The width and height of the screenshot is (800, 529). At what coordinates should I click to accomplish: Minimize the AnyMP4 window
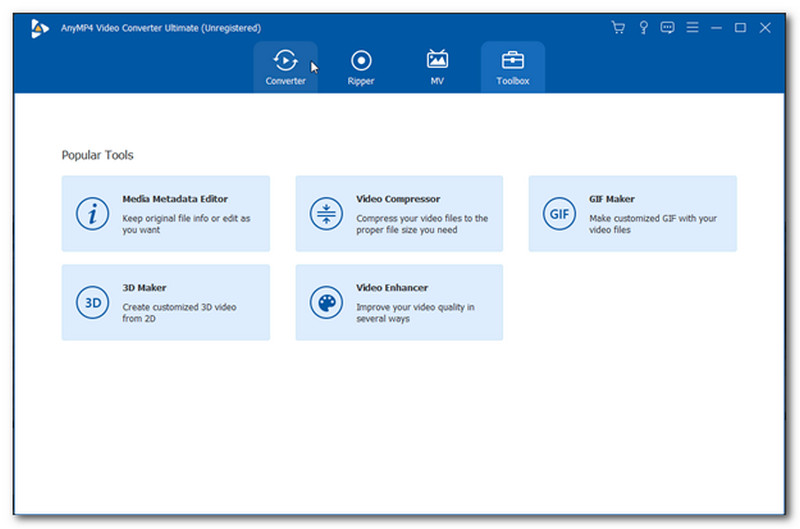[x=716, y=28]
